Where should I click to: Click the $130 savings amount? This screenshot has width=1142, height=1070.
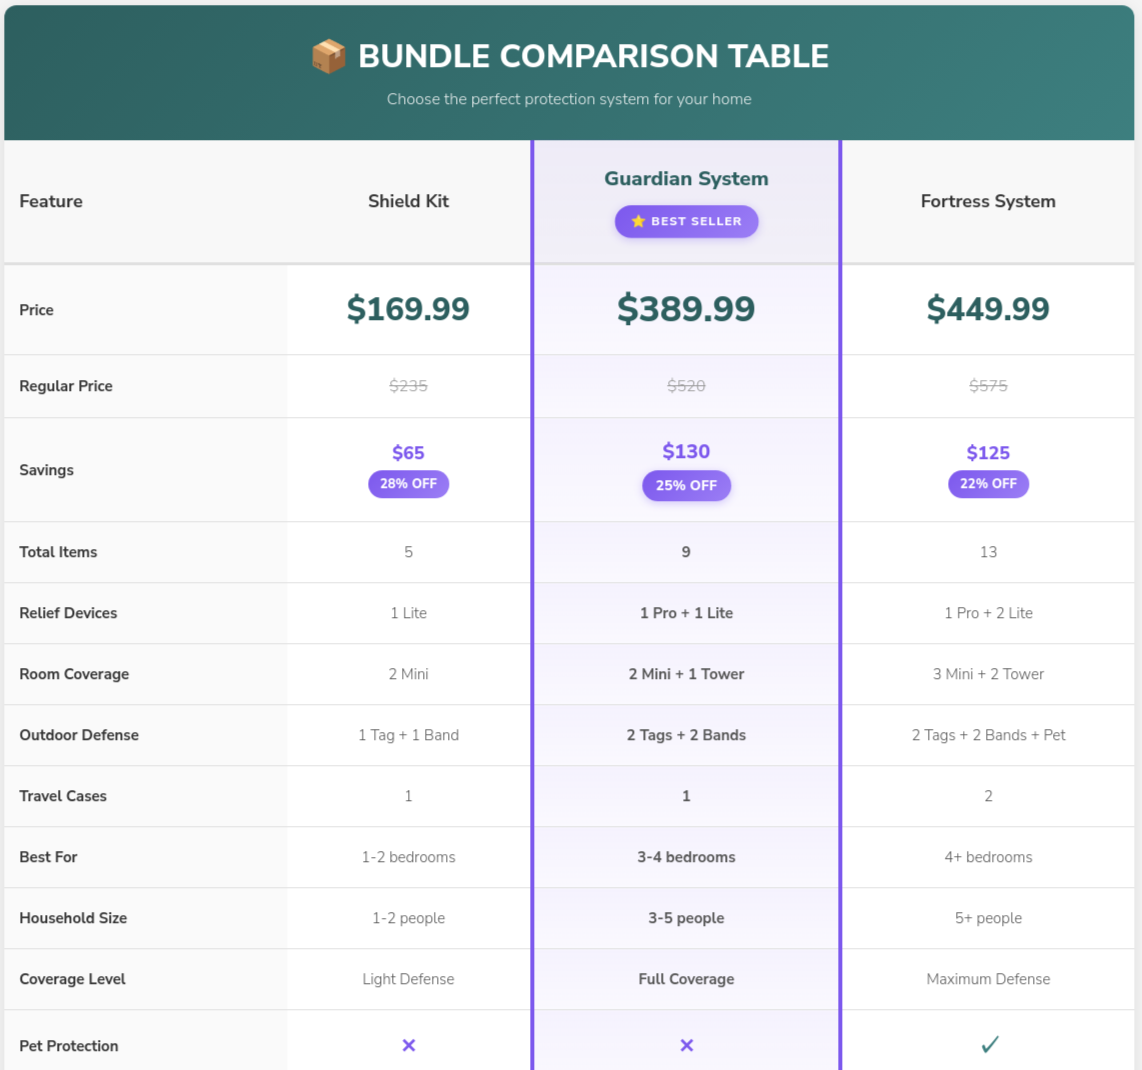(686, 452)
